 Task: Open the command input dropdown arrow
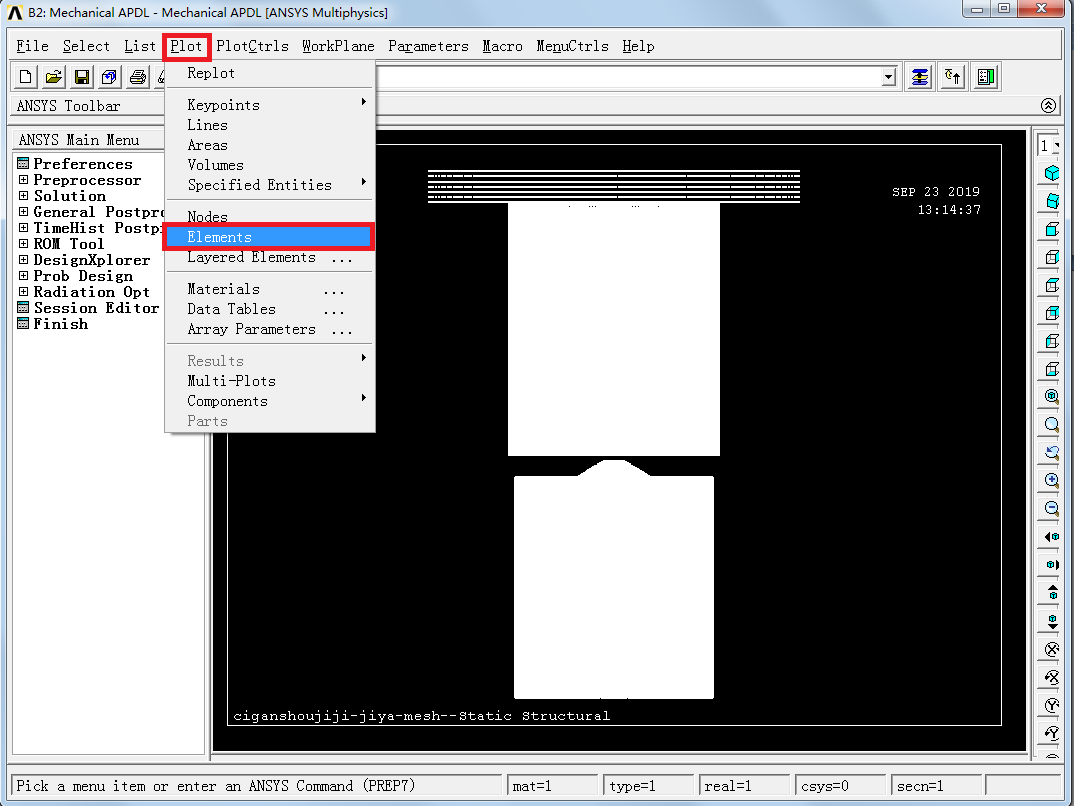tap(888, 77)
